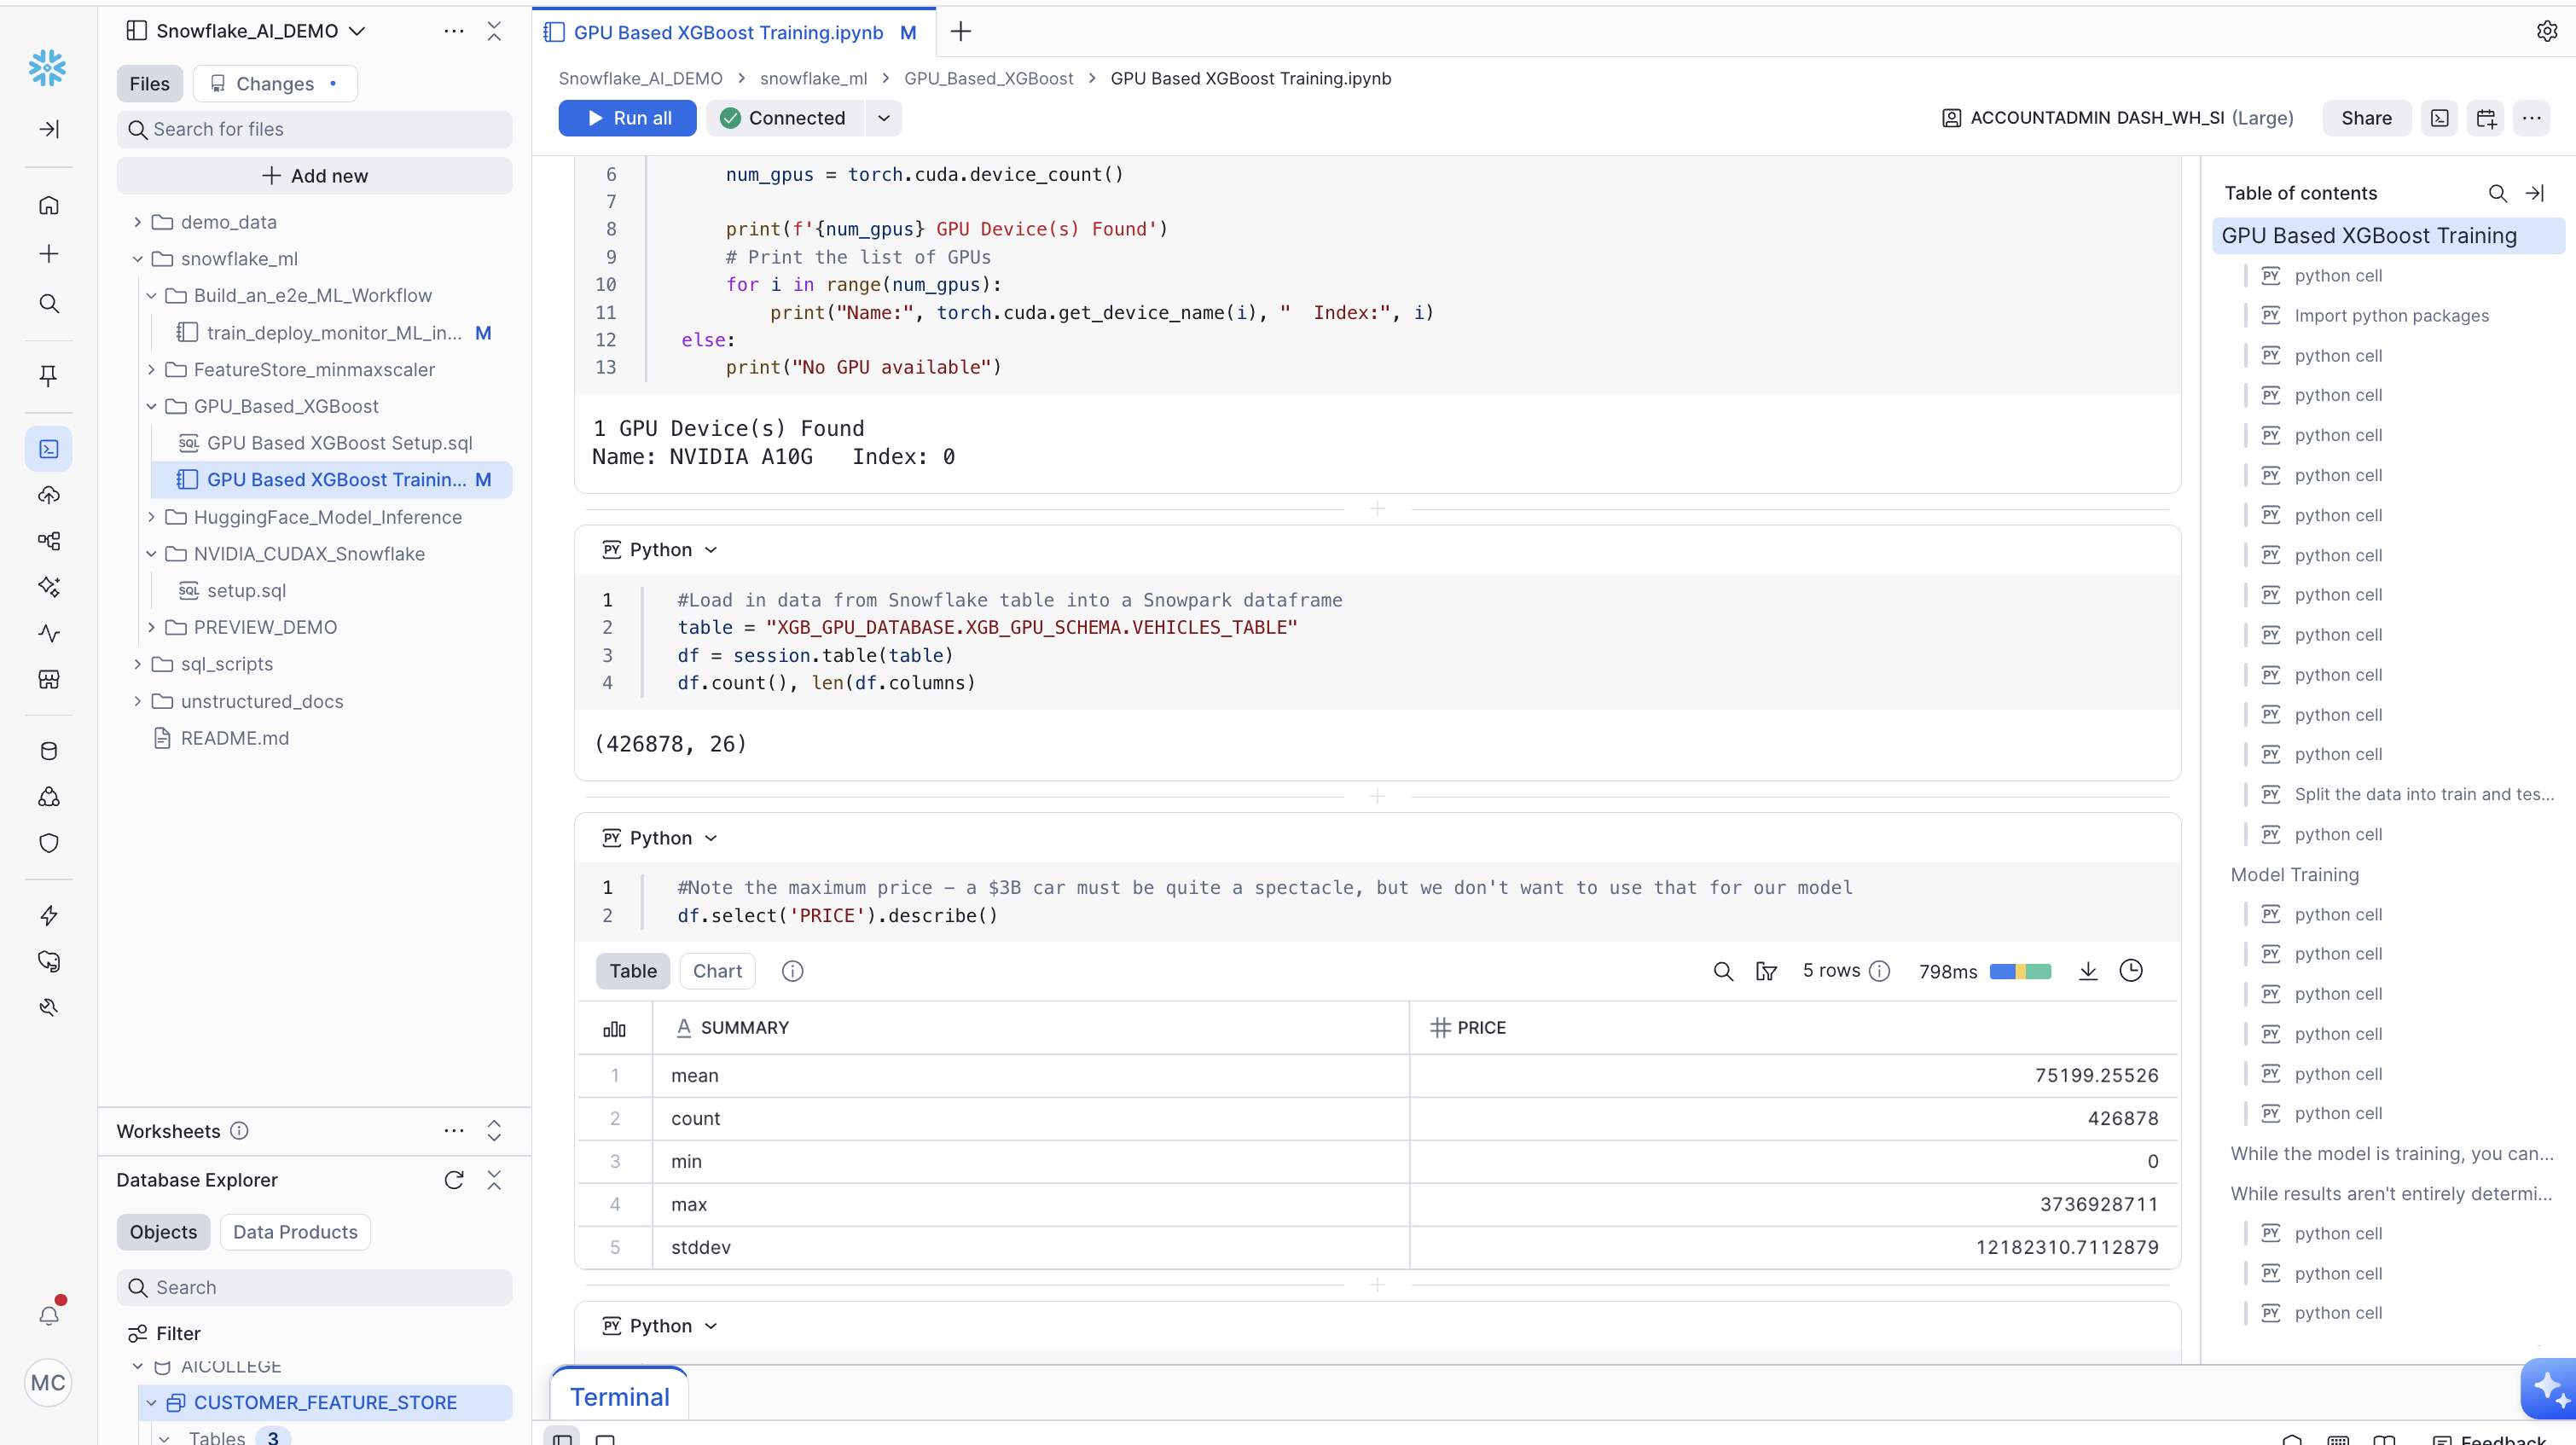Screen dimensions: 2576x1445
Task: Search the Table of contents
Action: (2497, 193)
